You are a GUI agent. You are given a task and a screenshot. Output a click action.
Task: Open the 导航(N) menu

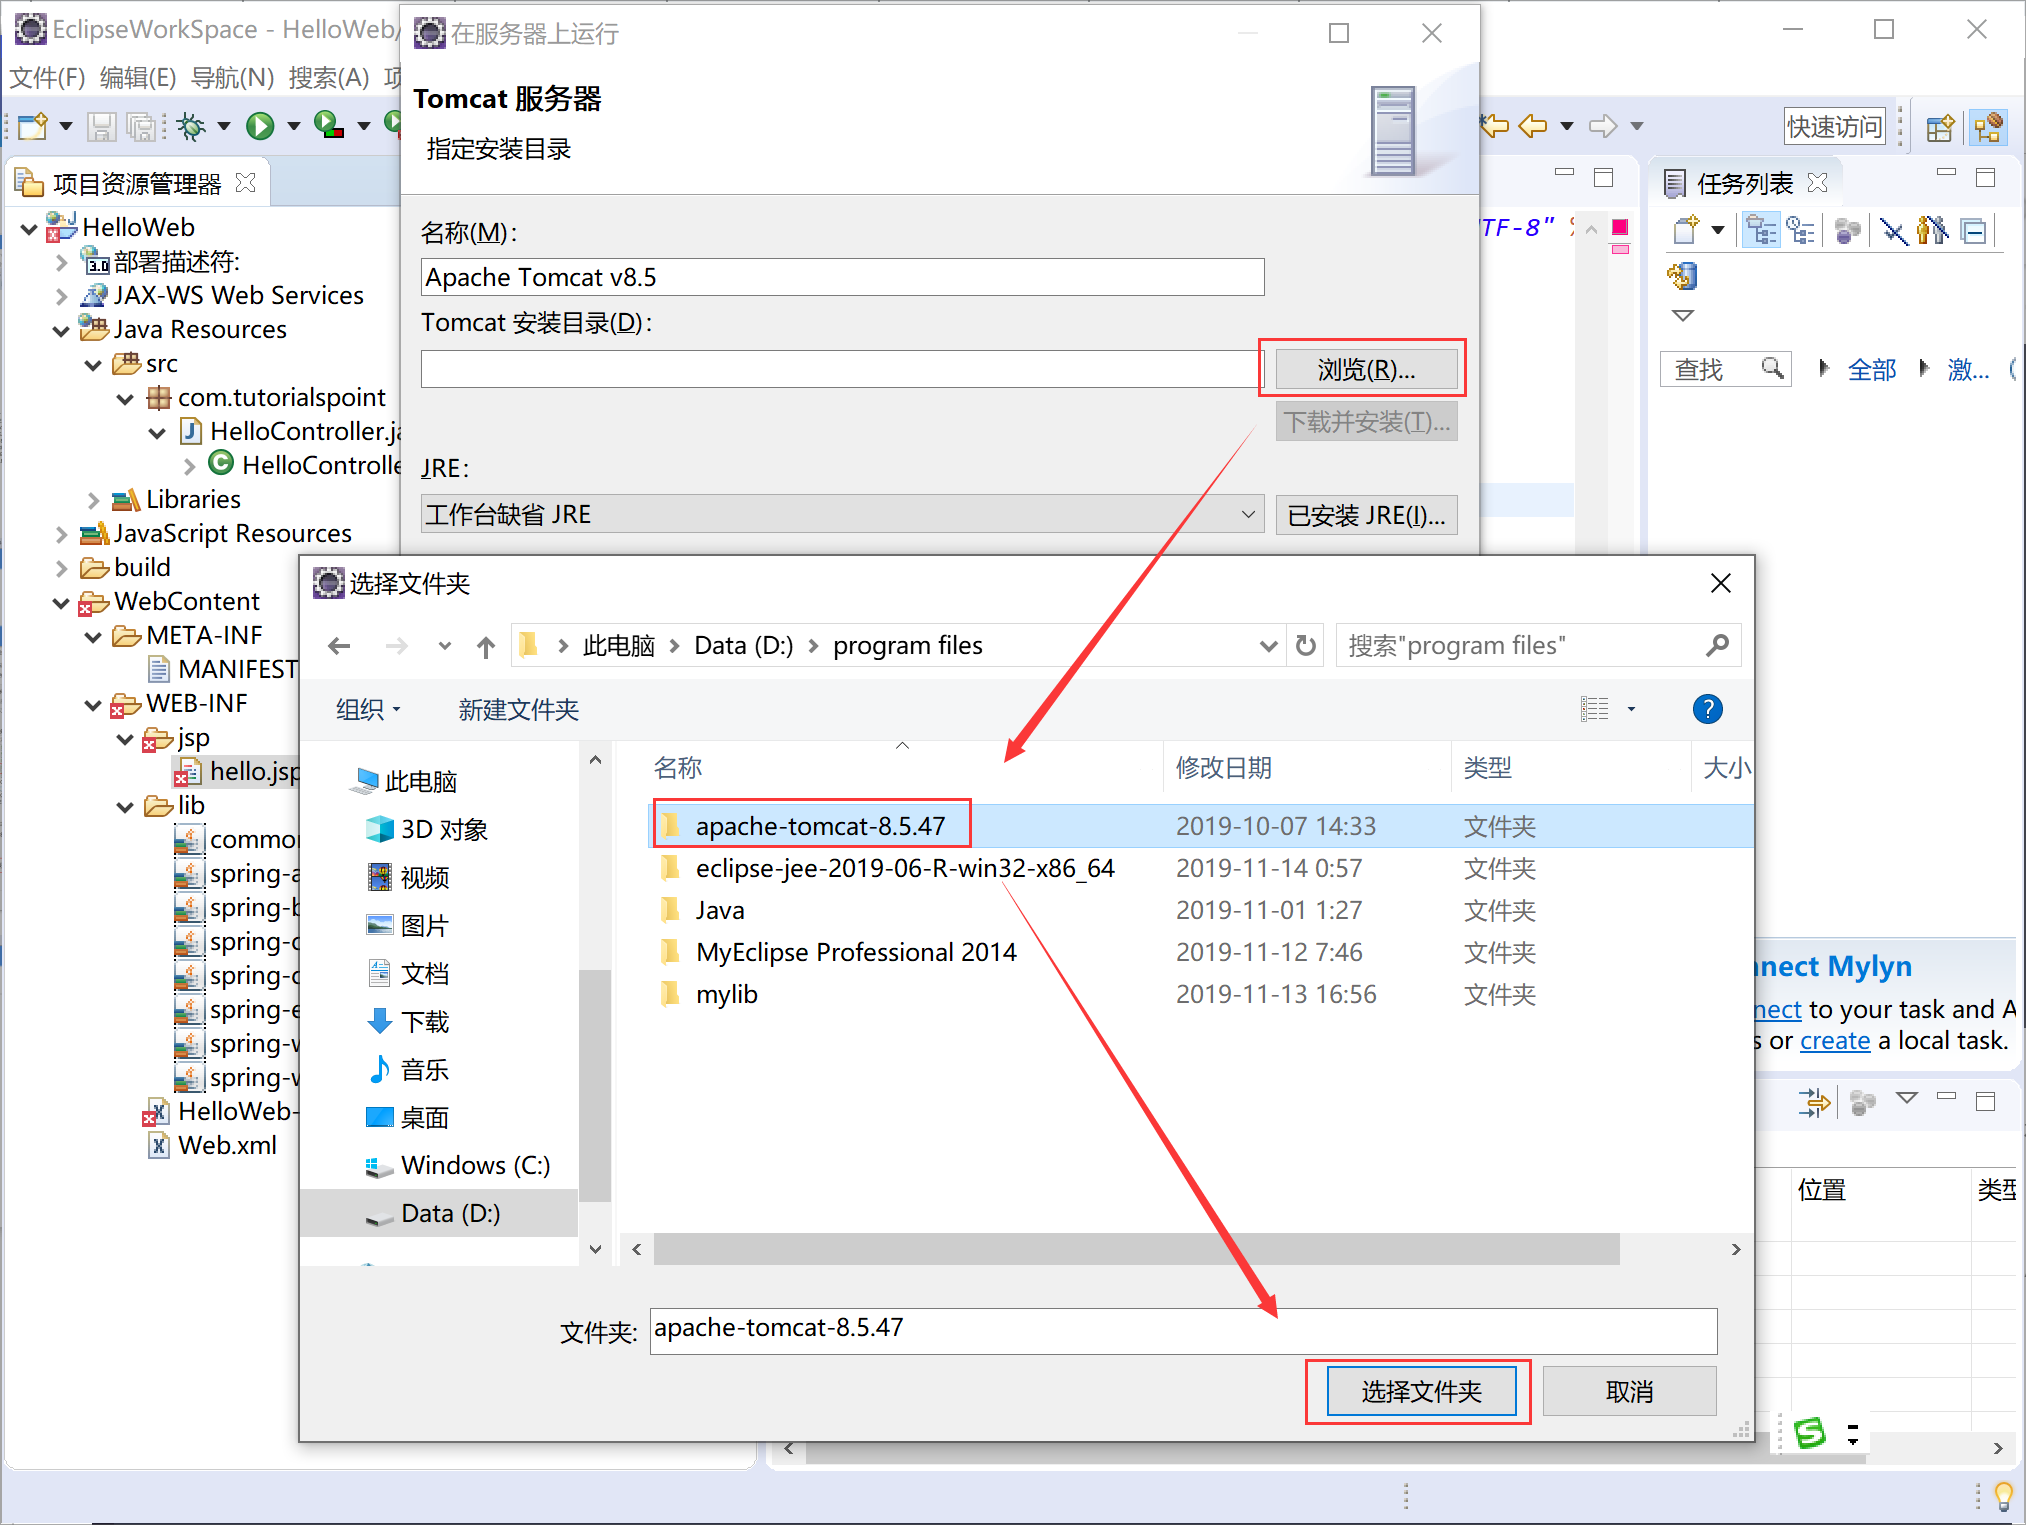point(232,77)
